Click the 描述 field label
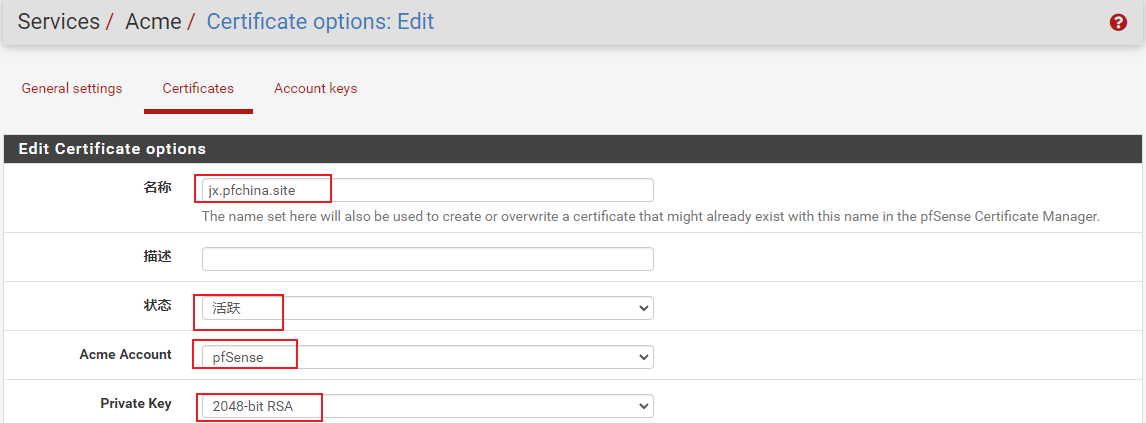The image size is (1146, 423). pyautogui.click(x=157, y=256)
